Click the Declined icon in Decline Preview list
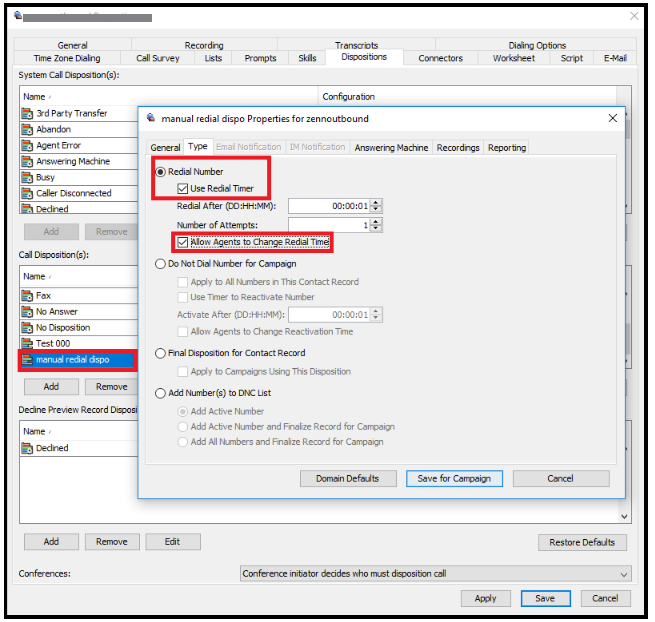 (27, 448)
